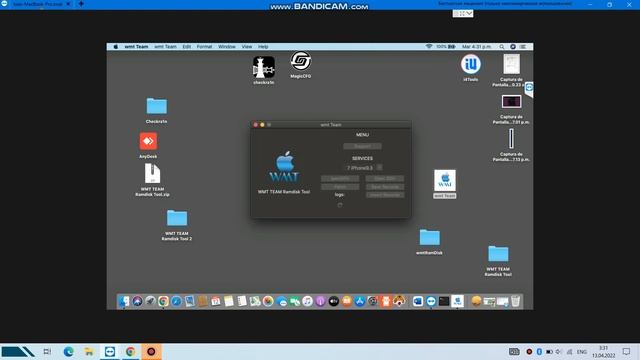
Task: Open Siri from the Mac dock
Action: 137,301
